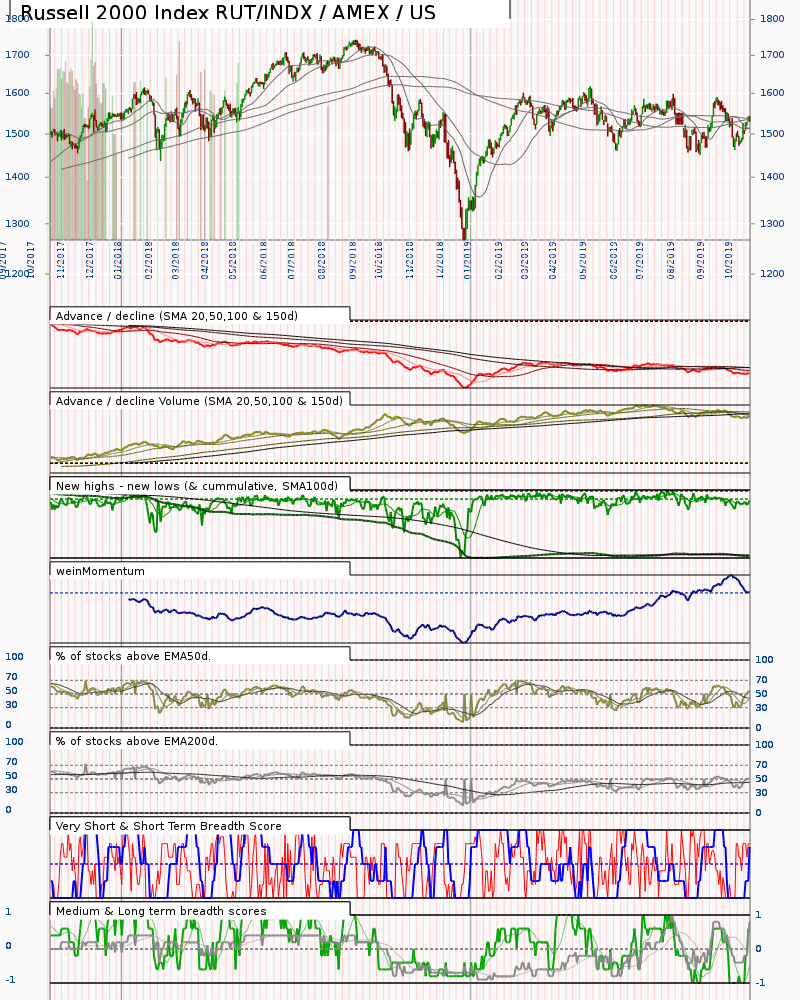Click the 01/2019 date label
This screenshot has height=1000, width=800.
point(468,260)
